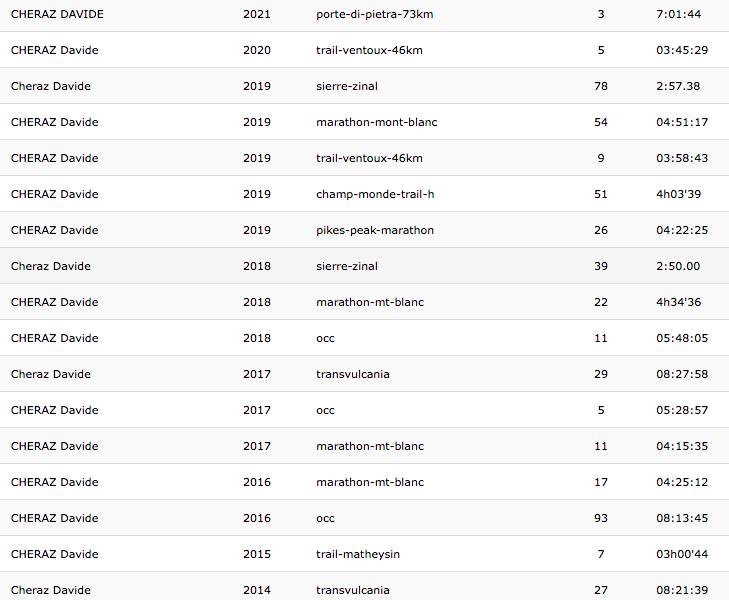Screen dimensions: 729x600
Task: Click the marathon-mont-blanc race name
Action: point(376,122)
